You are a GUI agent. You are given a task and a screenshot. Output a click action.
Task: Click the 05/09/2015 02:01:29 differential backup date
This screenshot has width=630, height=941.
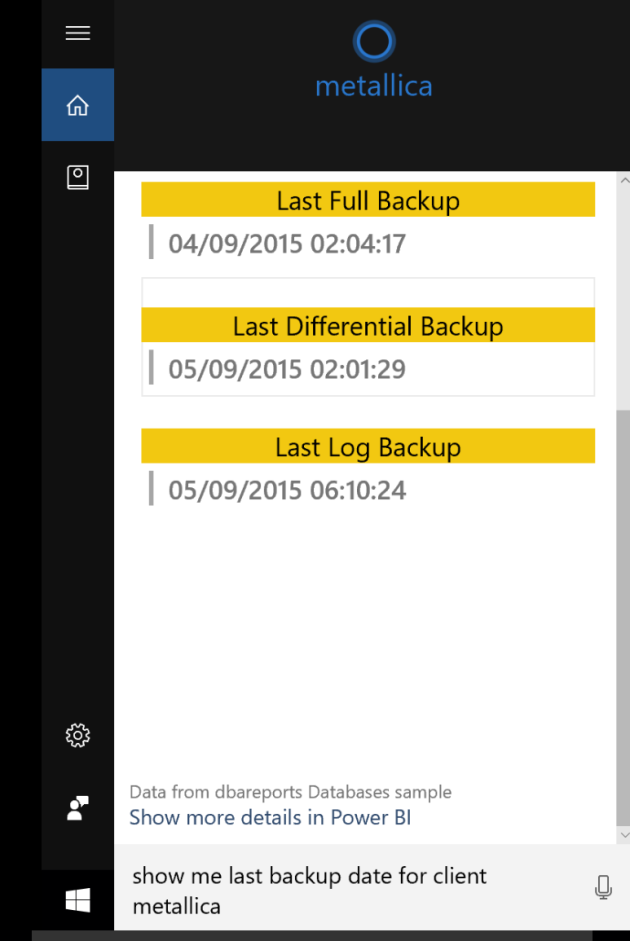(287, 370)
